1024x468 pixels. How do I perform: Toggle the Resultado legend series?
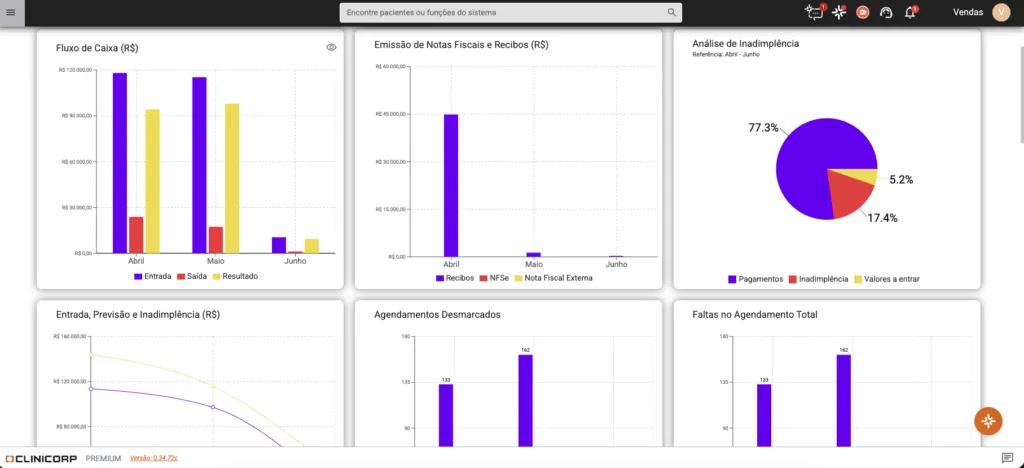click(x=236, y=276)
